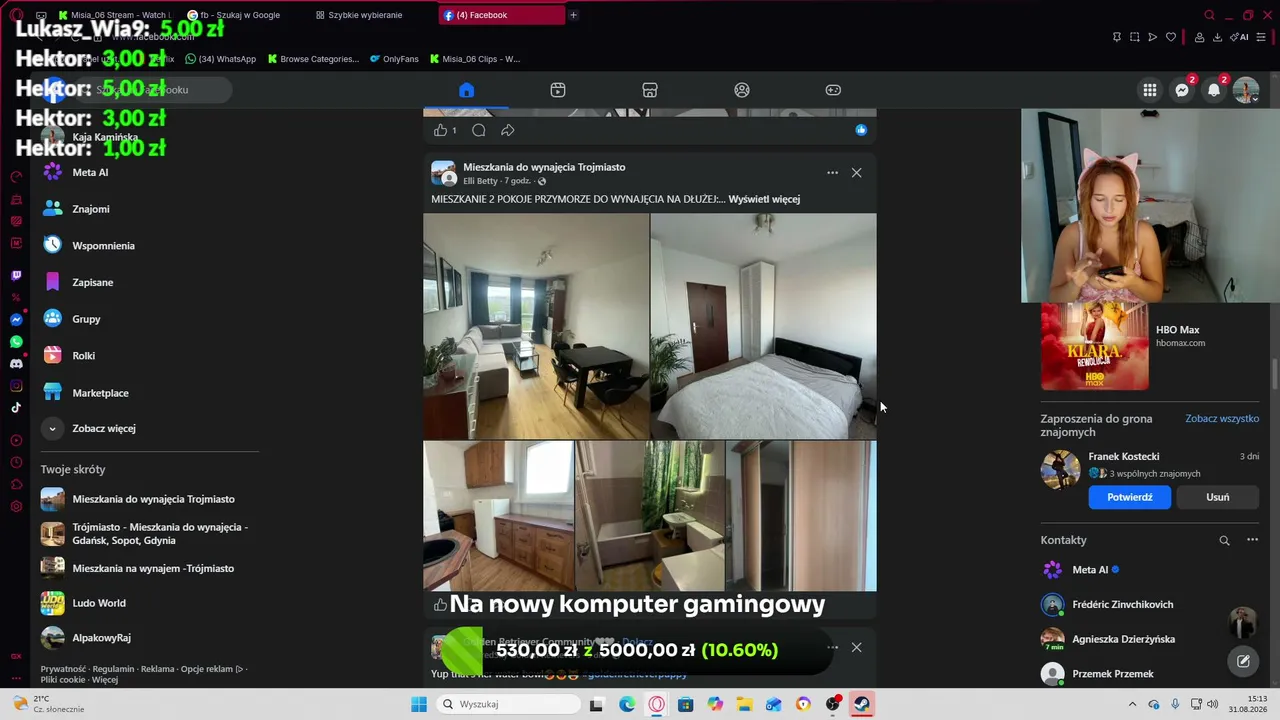Hide the Golden Retriever Community post

[856, 647]
